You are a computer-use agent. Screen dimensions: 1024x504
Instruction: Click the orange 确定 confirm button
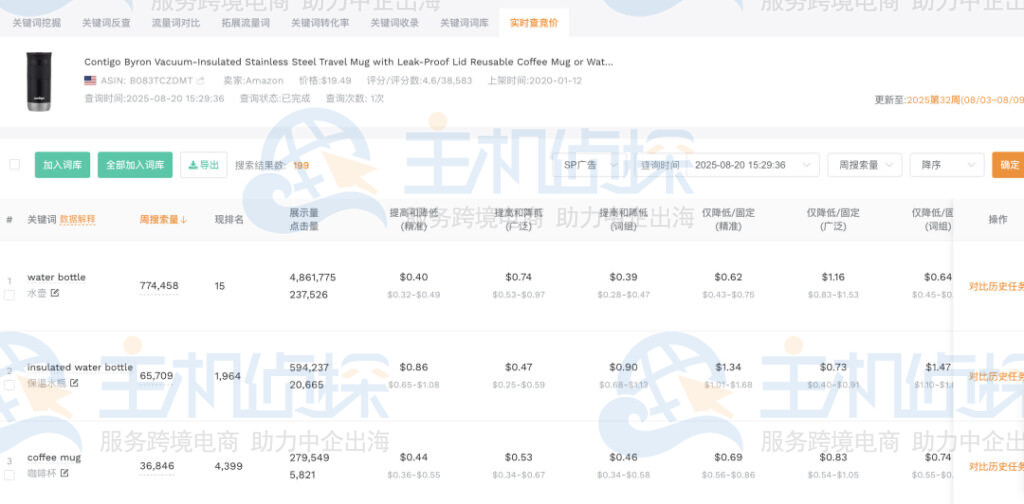click(x=1009, y=165)
